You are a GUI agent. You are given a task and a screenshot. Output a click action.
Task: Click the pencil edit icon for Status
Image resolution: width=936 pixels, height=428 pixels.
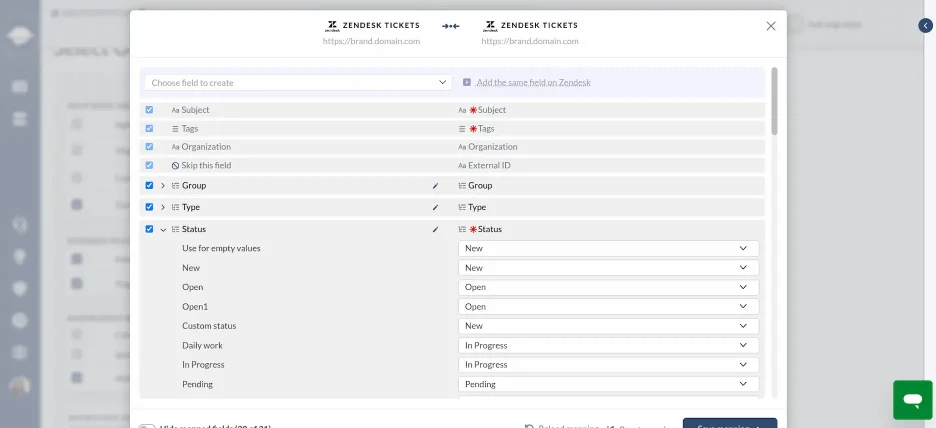tap(435, 229)
